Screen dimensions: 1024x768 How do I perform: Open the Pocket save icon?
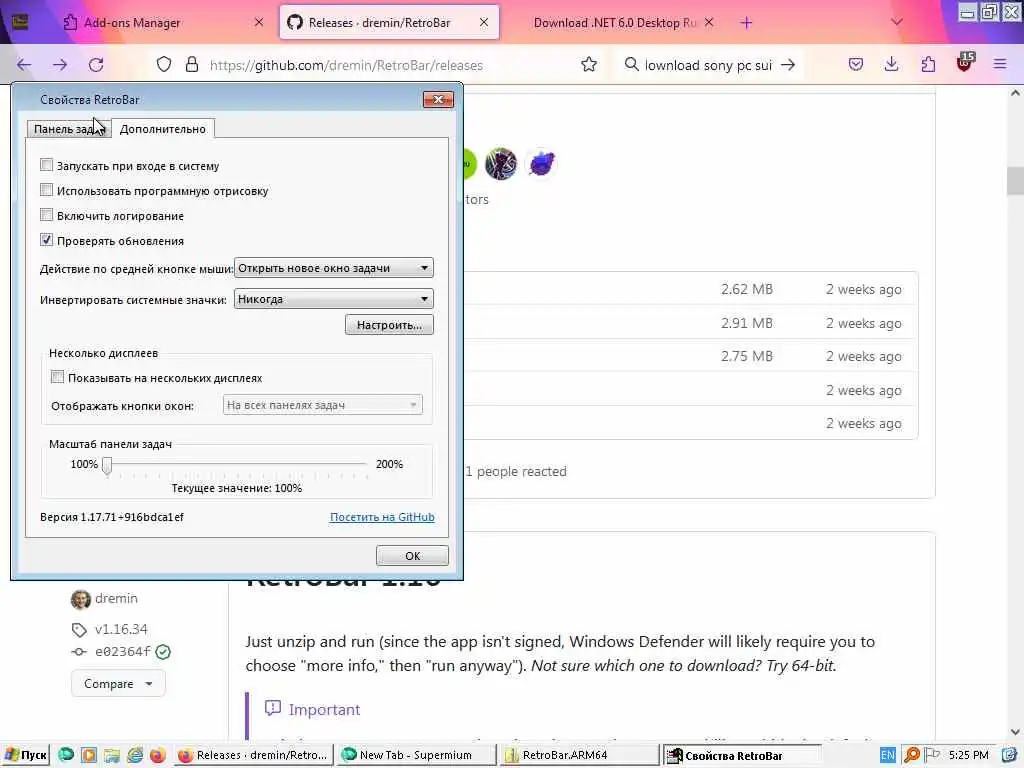pyautogui.click(x=856, y=64)
